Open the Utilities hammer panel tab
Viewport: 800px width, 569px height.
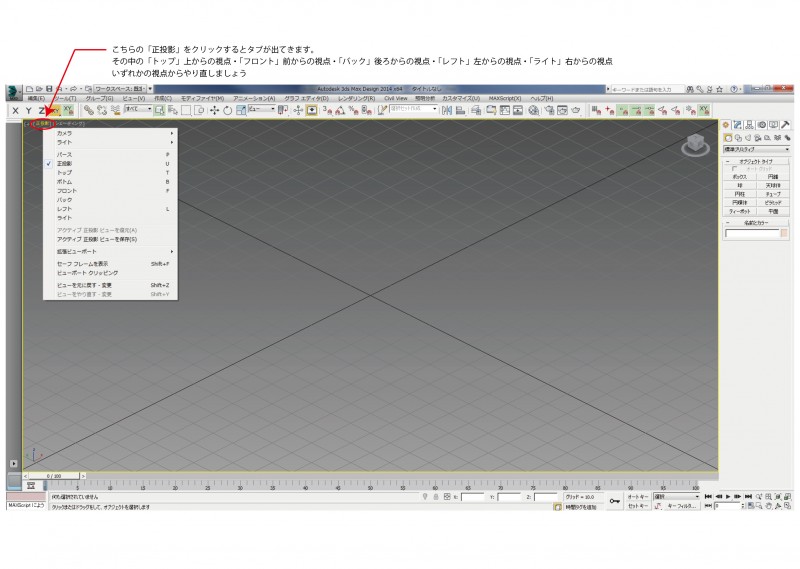[x=784, y=124]
